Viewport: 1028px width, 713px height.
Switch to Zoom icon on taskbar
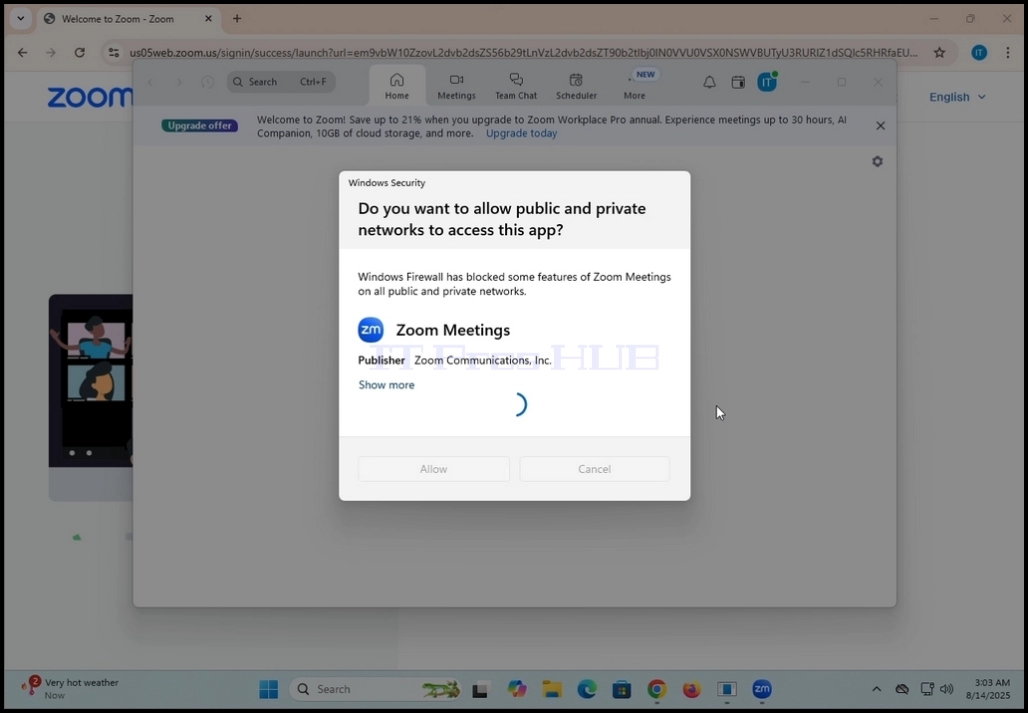click(x=762, y=689)
